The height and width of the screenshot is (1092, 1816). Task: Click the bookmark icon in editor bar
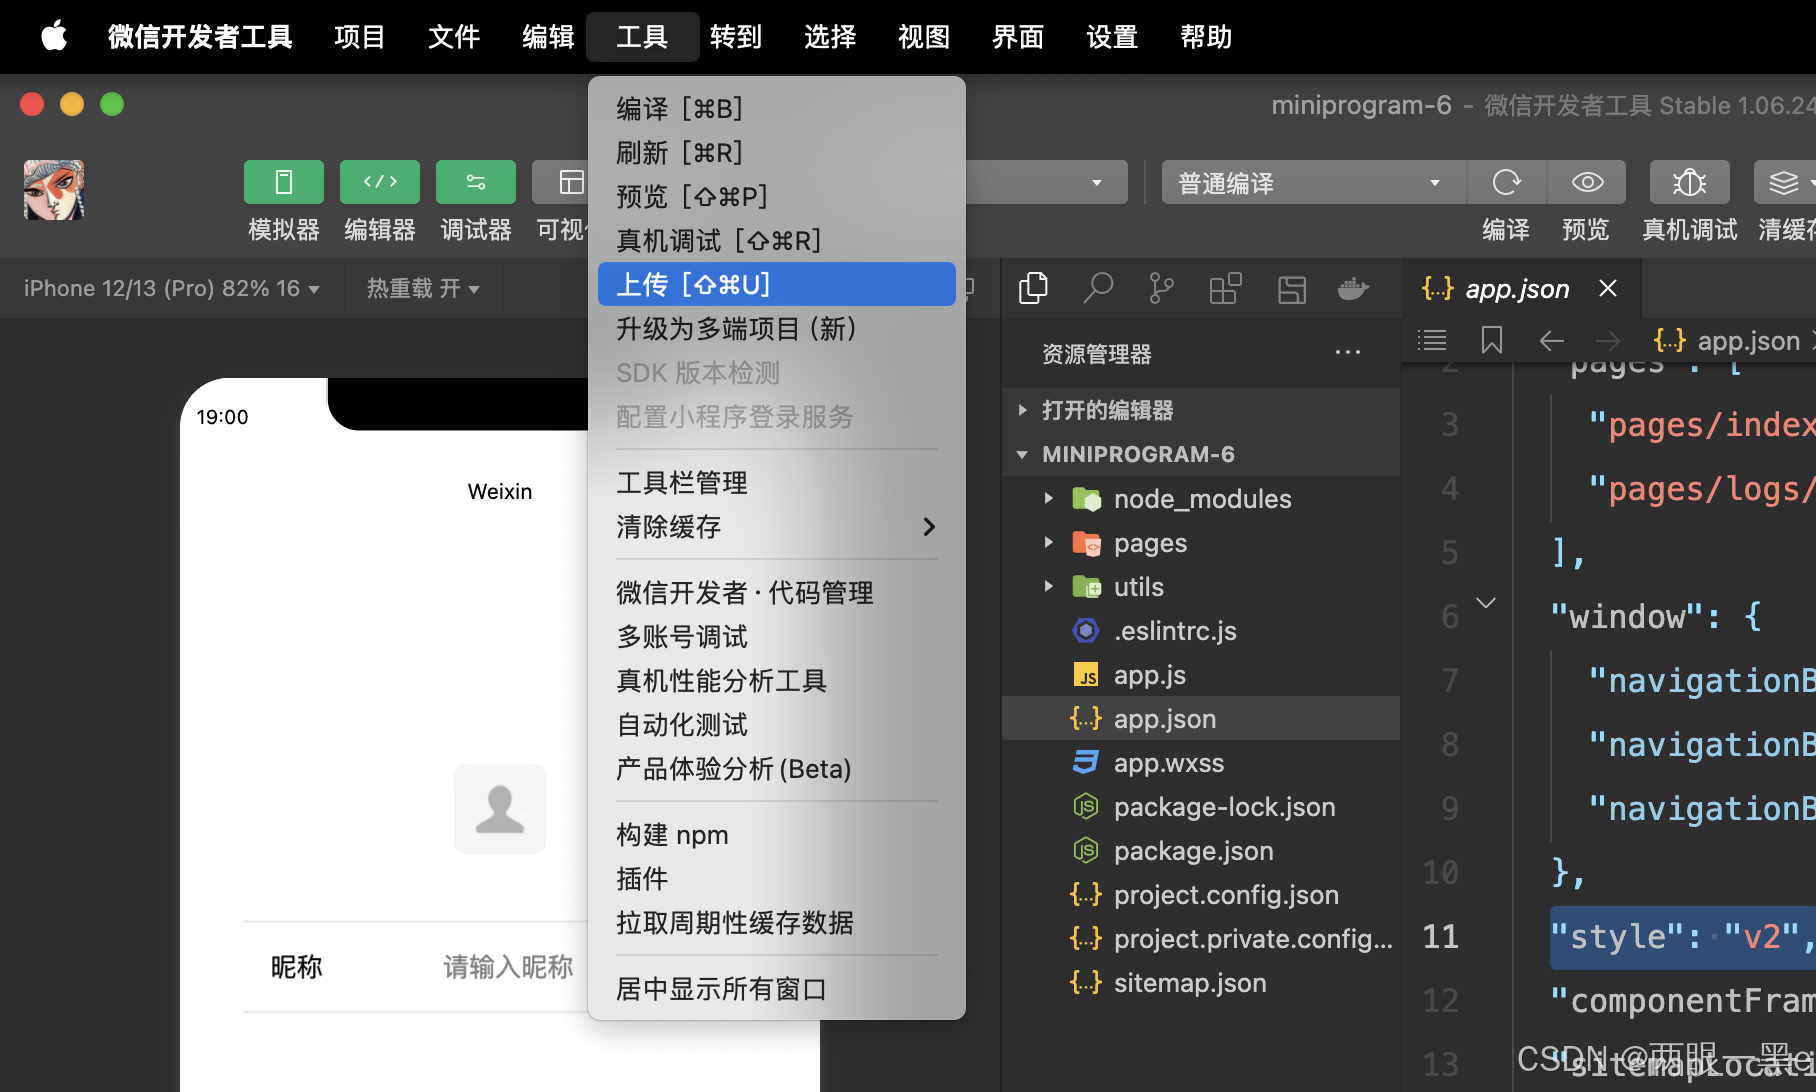pos(1491,340)
